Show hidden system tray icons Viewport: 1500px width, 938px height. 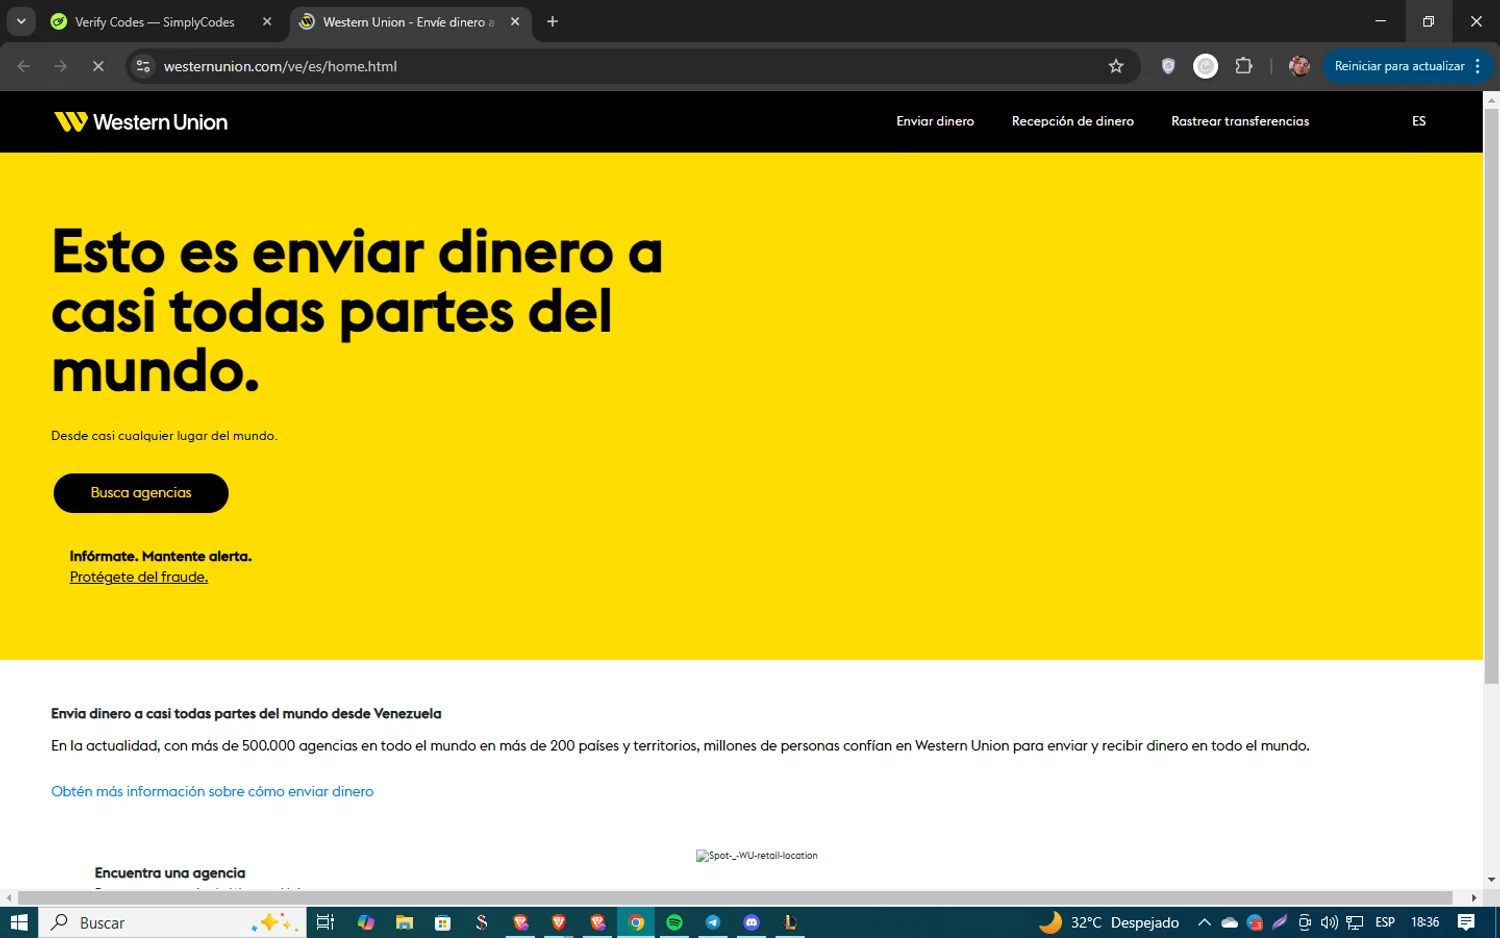1204,922
